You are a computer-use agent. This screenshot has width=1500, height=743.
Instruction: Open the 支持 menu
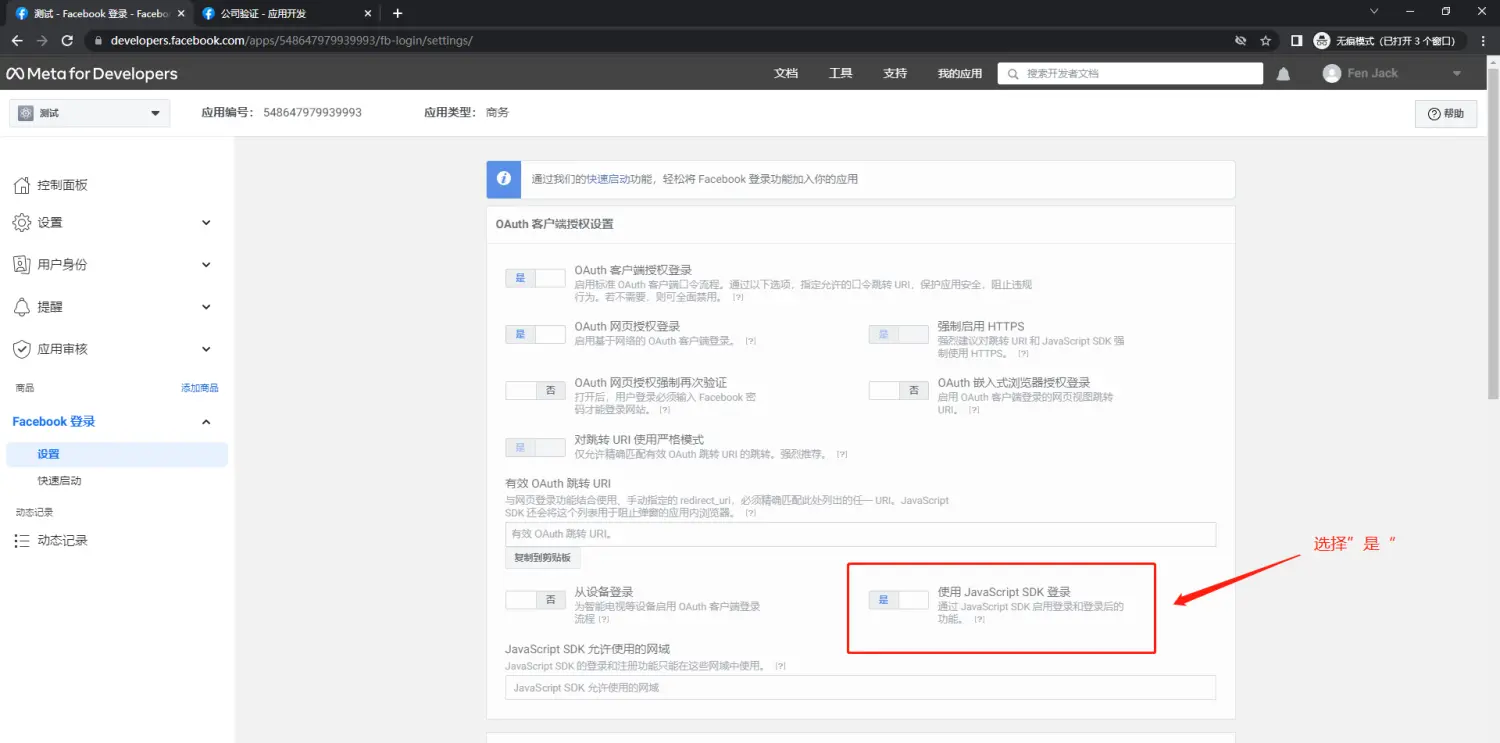[895, 74]
